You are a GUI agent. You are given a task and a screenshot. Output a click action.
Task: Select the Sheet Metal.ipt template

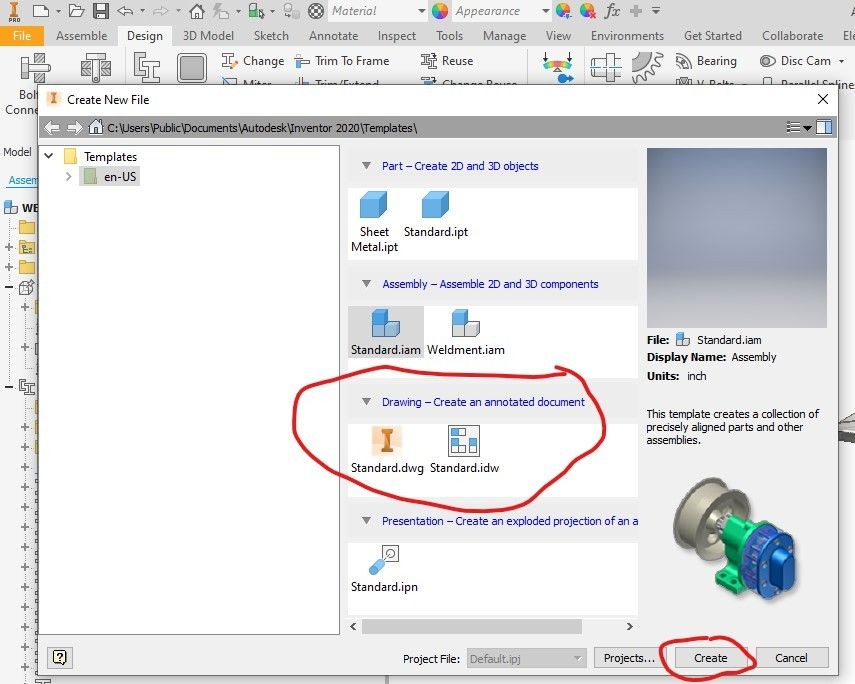[x=374, y=222]
